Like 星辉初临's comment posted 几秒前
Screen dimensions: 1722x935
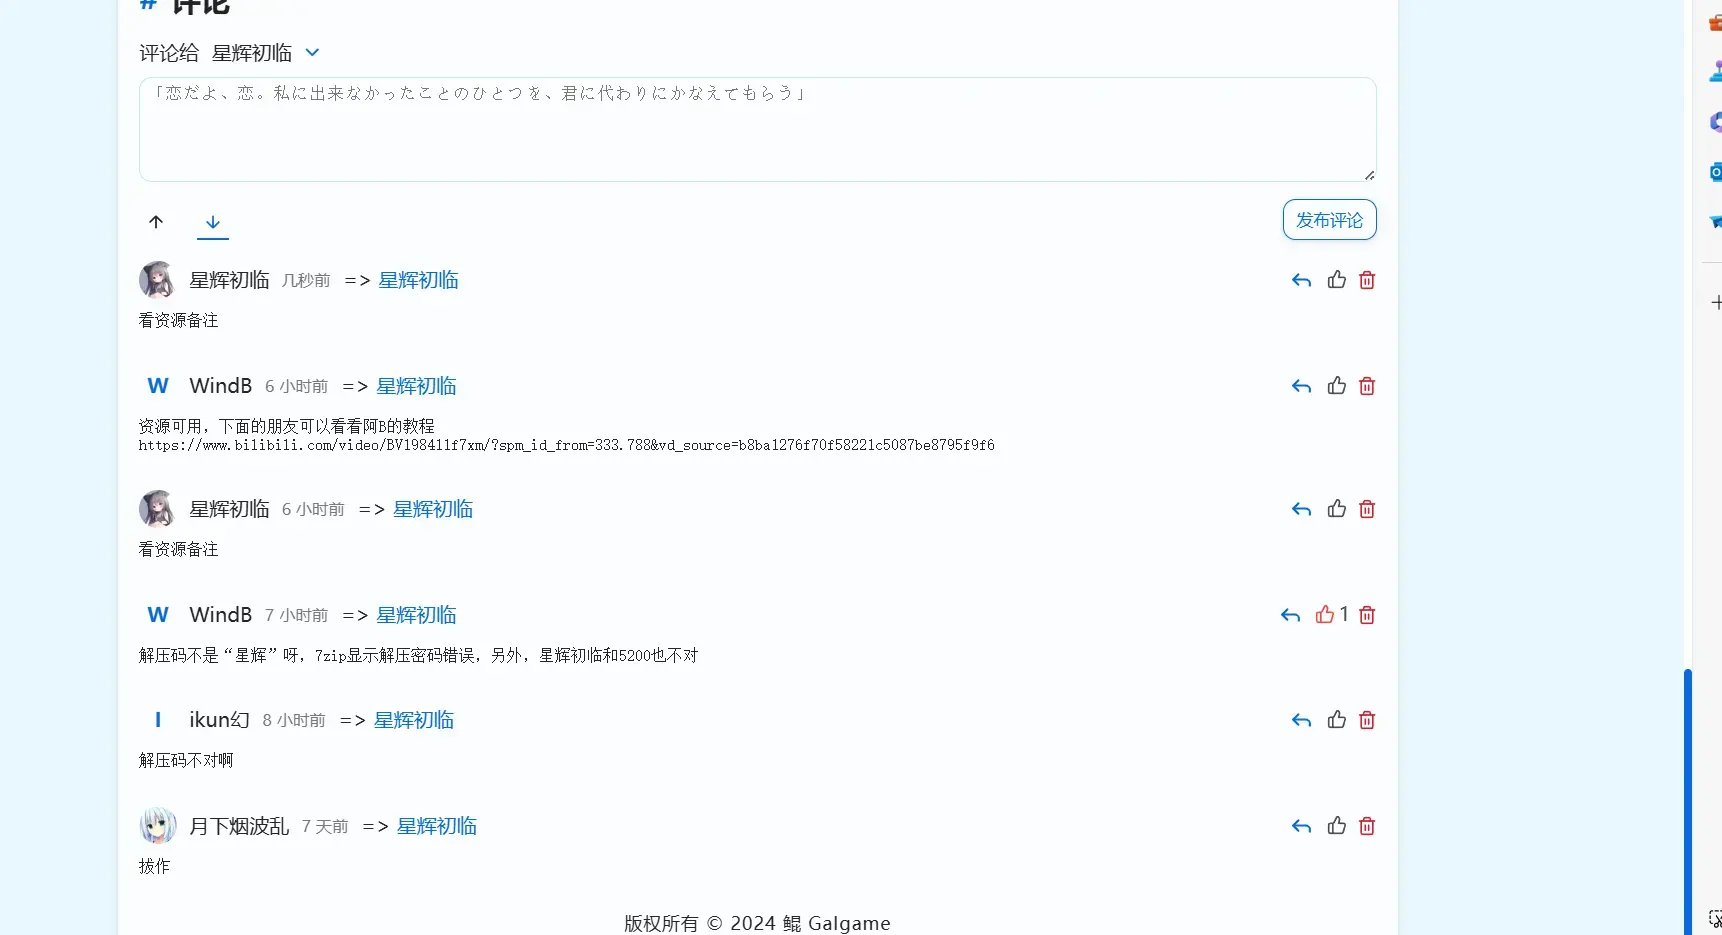point(1337,280)
